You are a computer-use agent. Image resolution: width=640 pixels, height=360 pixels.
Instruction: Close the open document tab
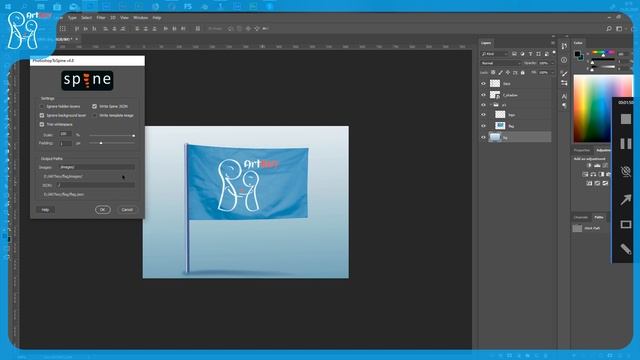(76, 39)
